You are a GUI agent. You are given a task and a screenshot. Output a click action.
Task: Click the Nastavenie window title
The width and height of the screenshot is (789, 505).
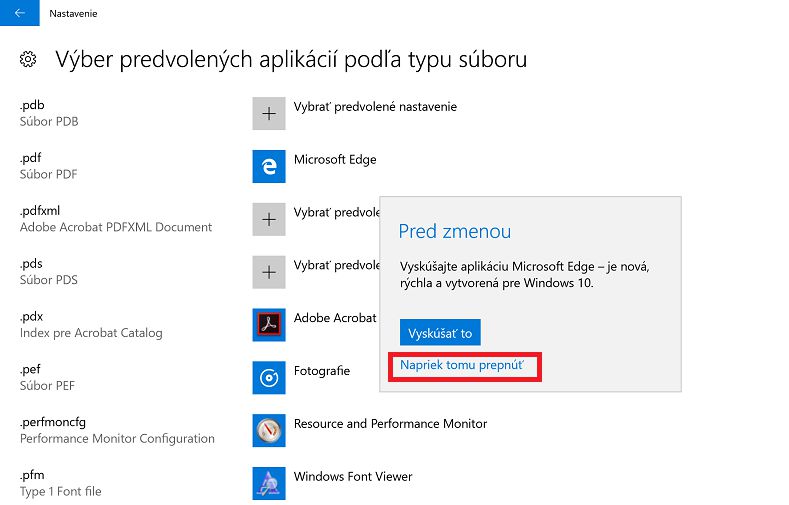[73, 14]
